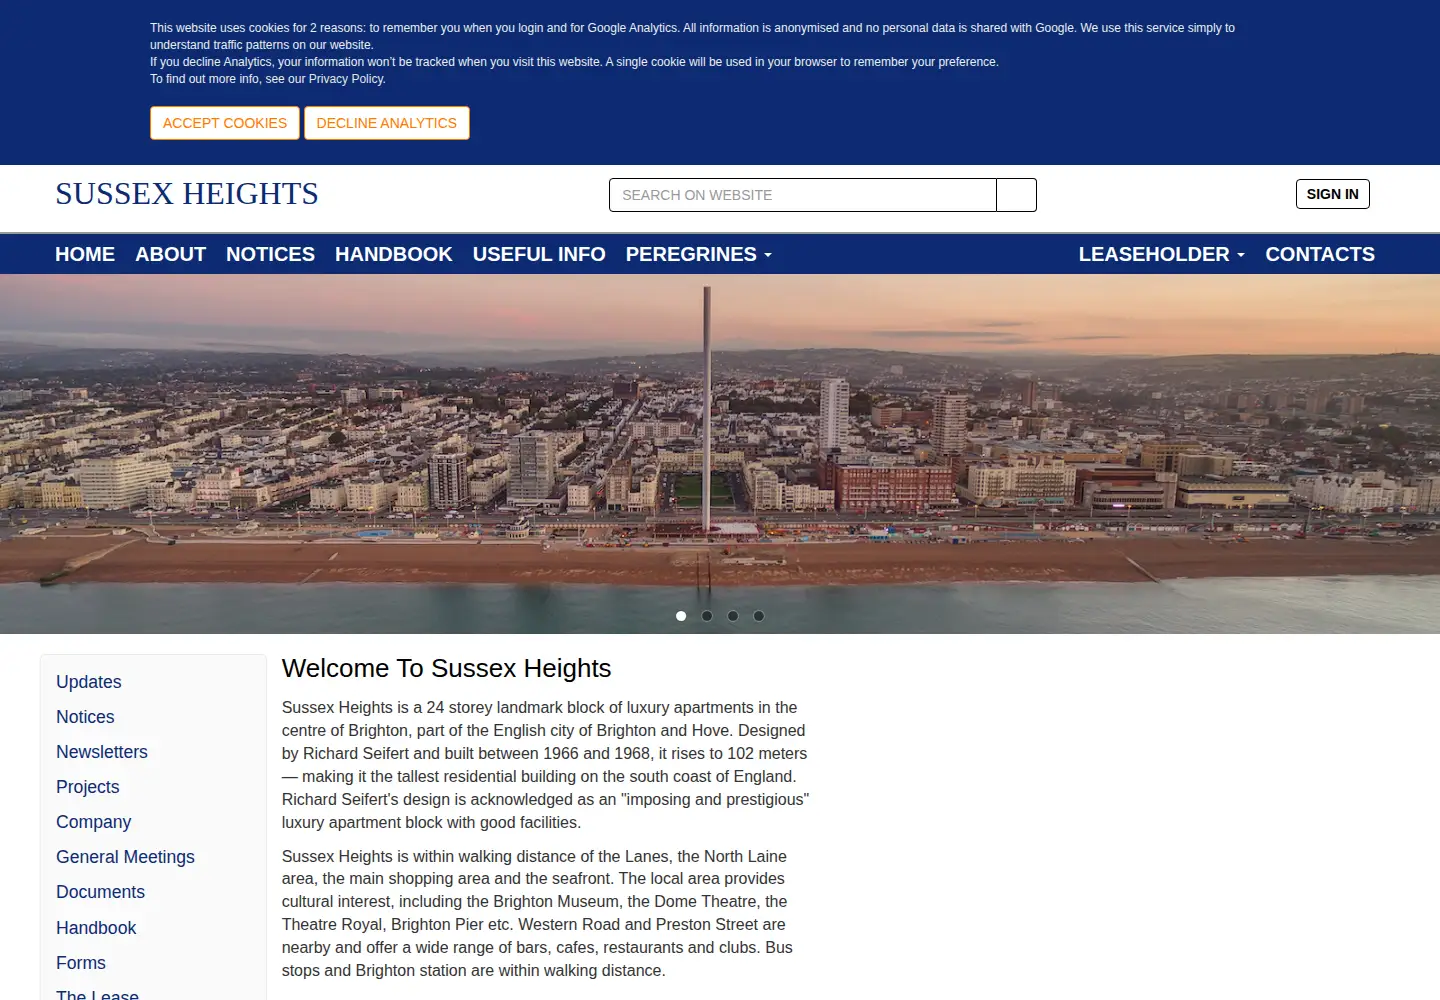1440x1000 pixels.
Task: Select the first carousel slide indicator dot
Action: (681, 616)
